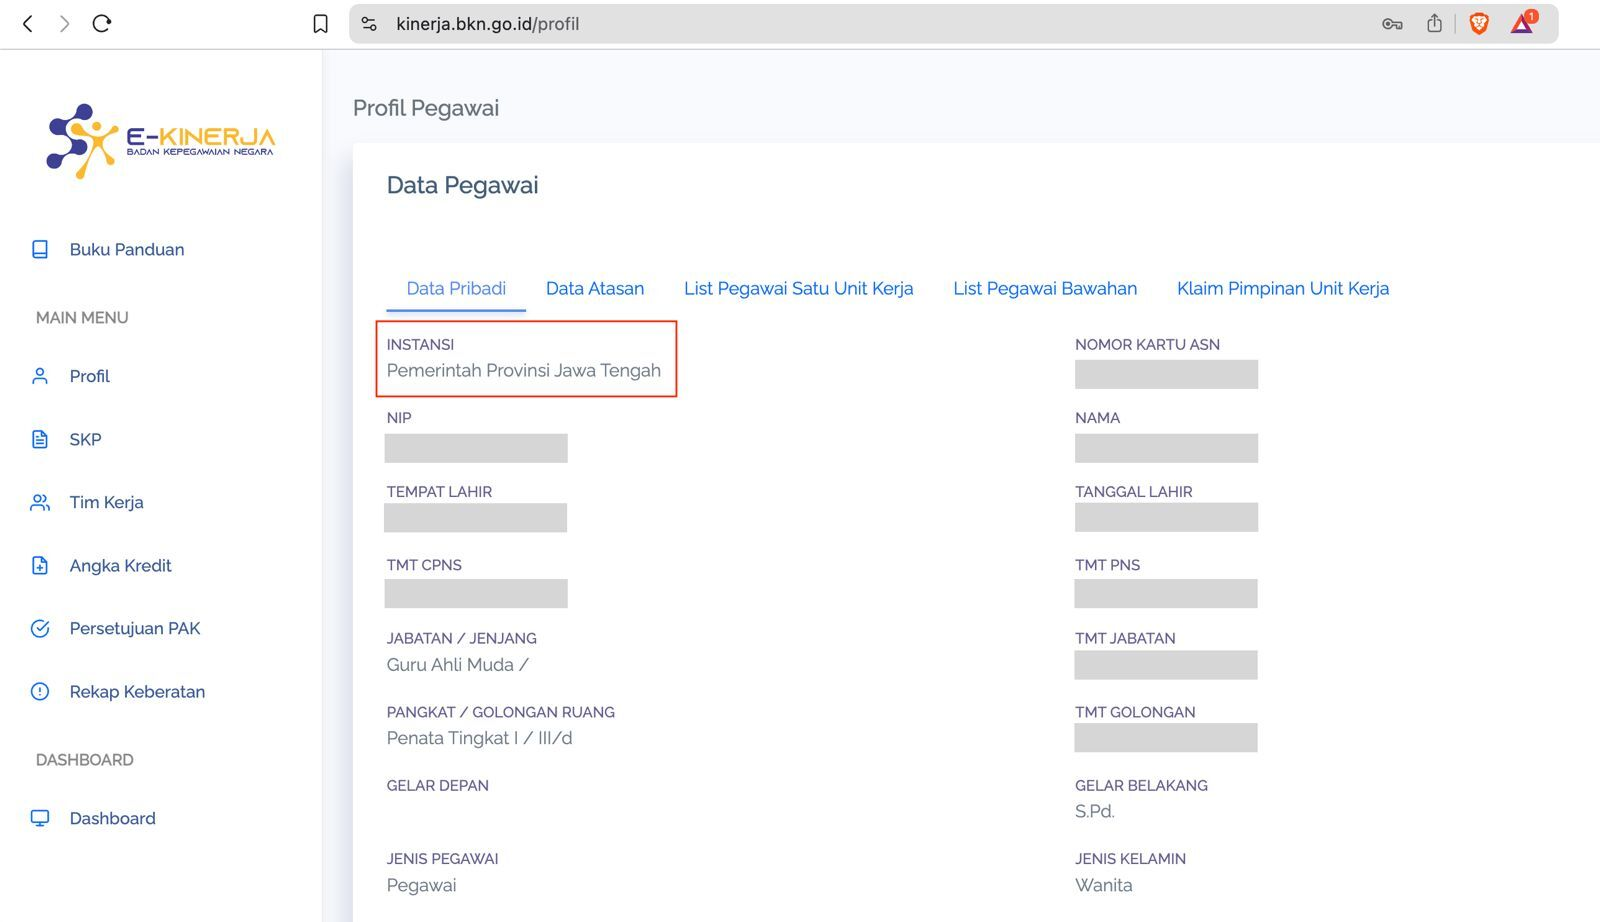Image resolution: width=1600 pixels, height=922 pixels.
Task: Click the alert icon beside Rekap Keberatan
Action: click(x=40, y=691)
